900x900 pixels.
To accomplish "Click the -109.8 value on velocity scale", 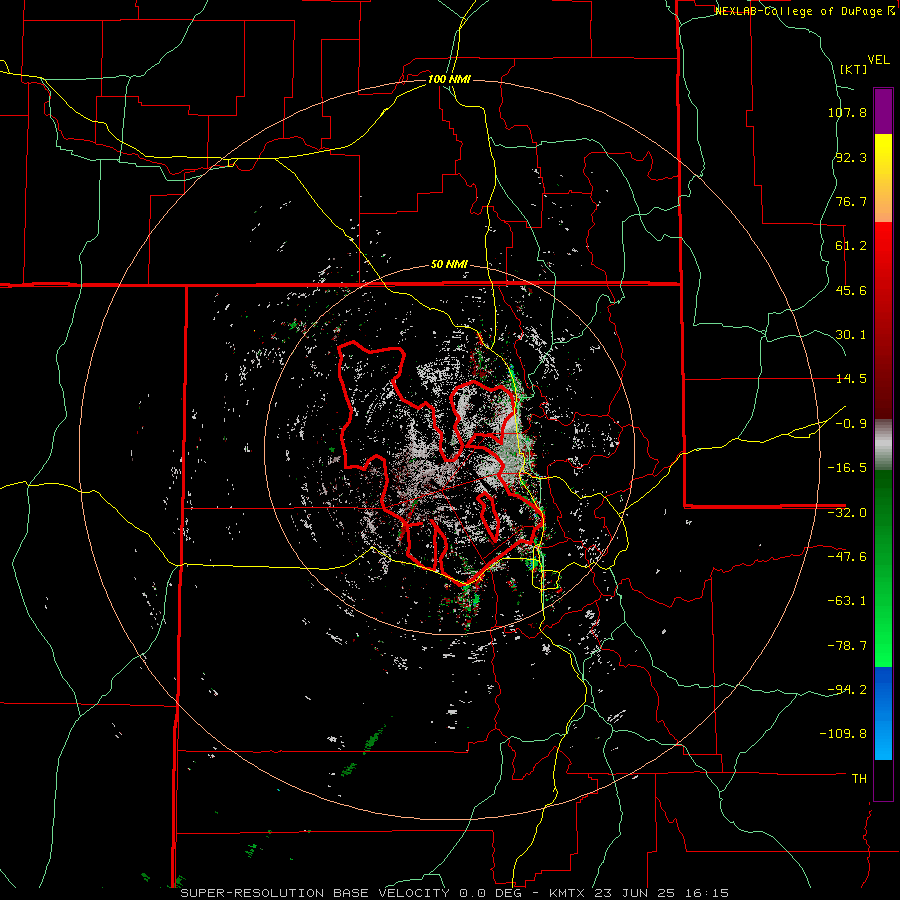I will tap(843, 734).
